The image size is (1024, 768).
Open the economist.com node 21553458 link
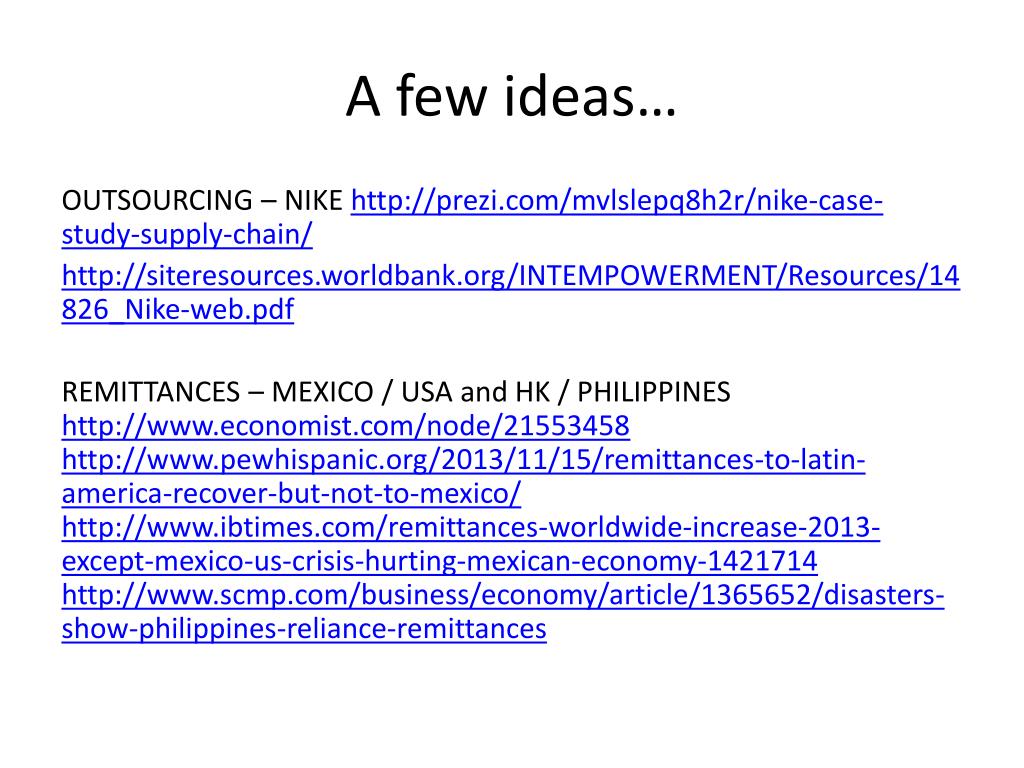tap(345, 426)
